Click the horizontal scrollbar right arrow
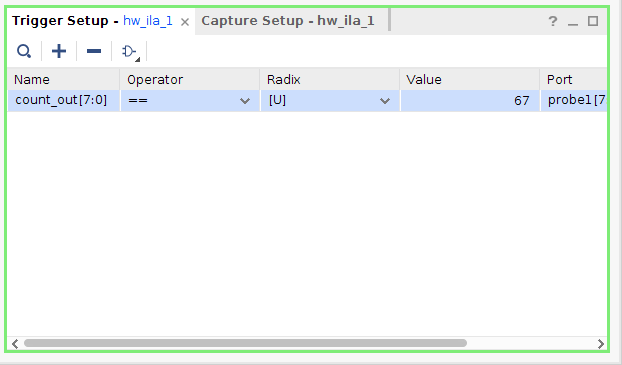Viewport: 622px width, 365px height. pos(601,344)
